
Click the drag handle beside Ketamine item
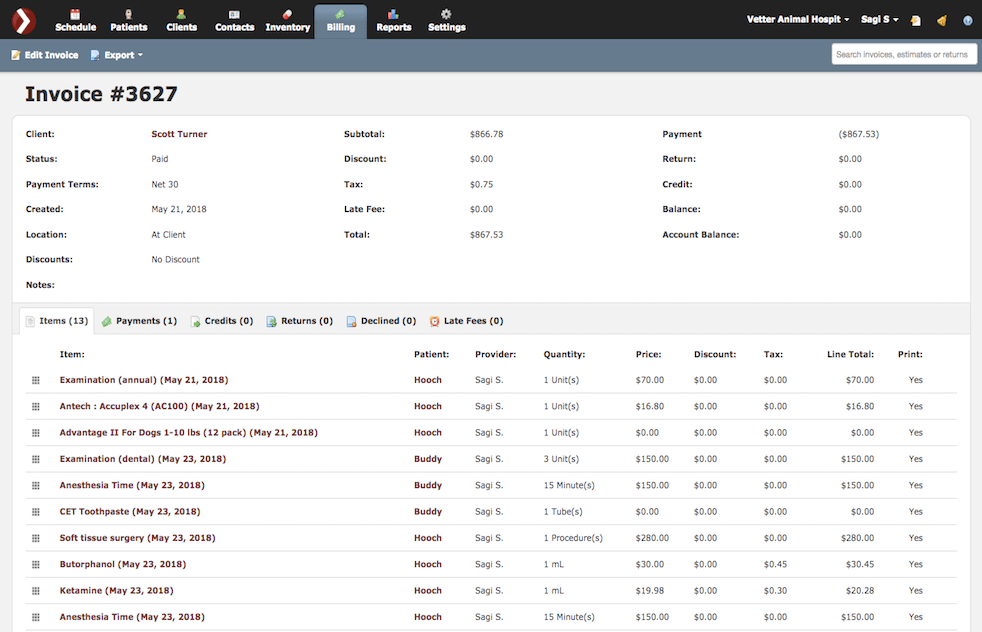pos(35,590)
